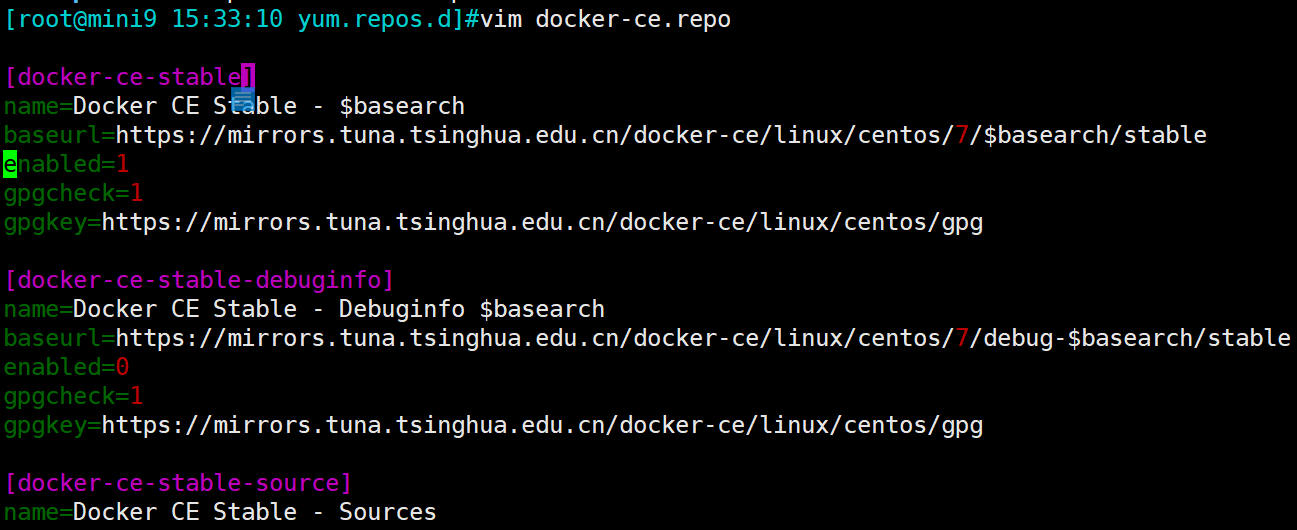The width and height of the screenshot is (1297, 530).
Task: Click the [docker-ce-stable-source] section header
Action: click(178, 483)
